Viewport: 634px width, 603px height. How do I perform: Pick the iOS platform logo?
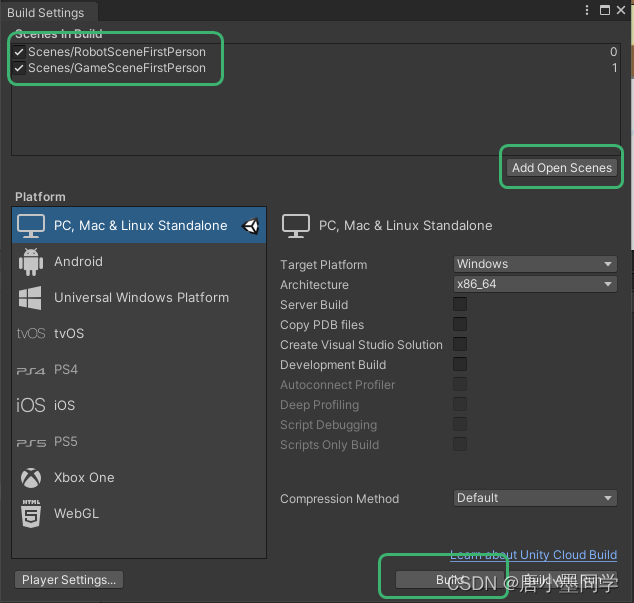pos(31,405)
